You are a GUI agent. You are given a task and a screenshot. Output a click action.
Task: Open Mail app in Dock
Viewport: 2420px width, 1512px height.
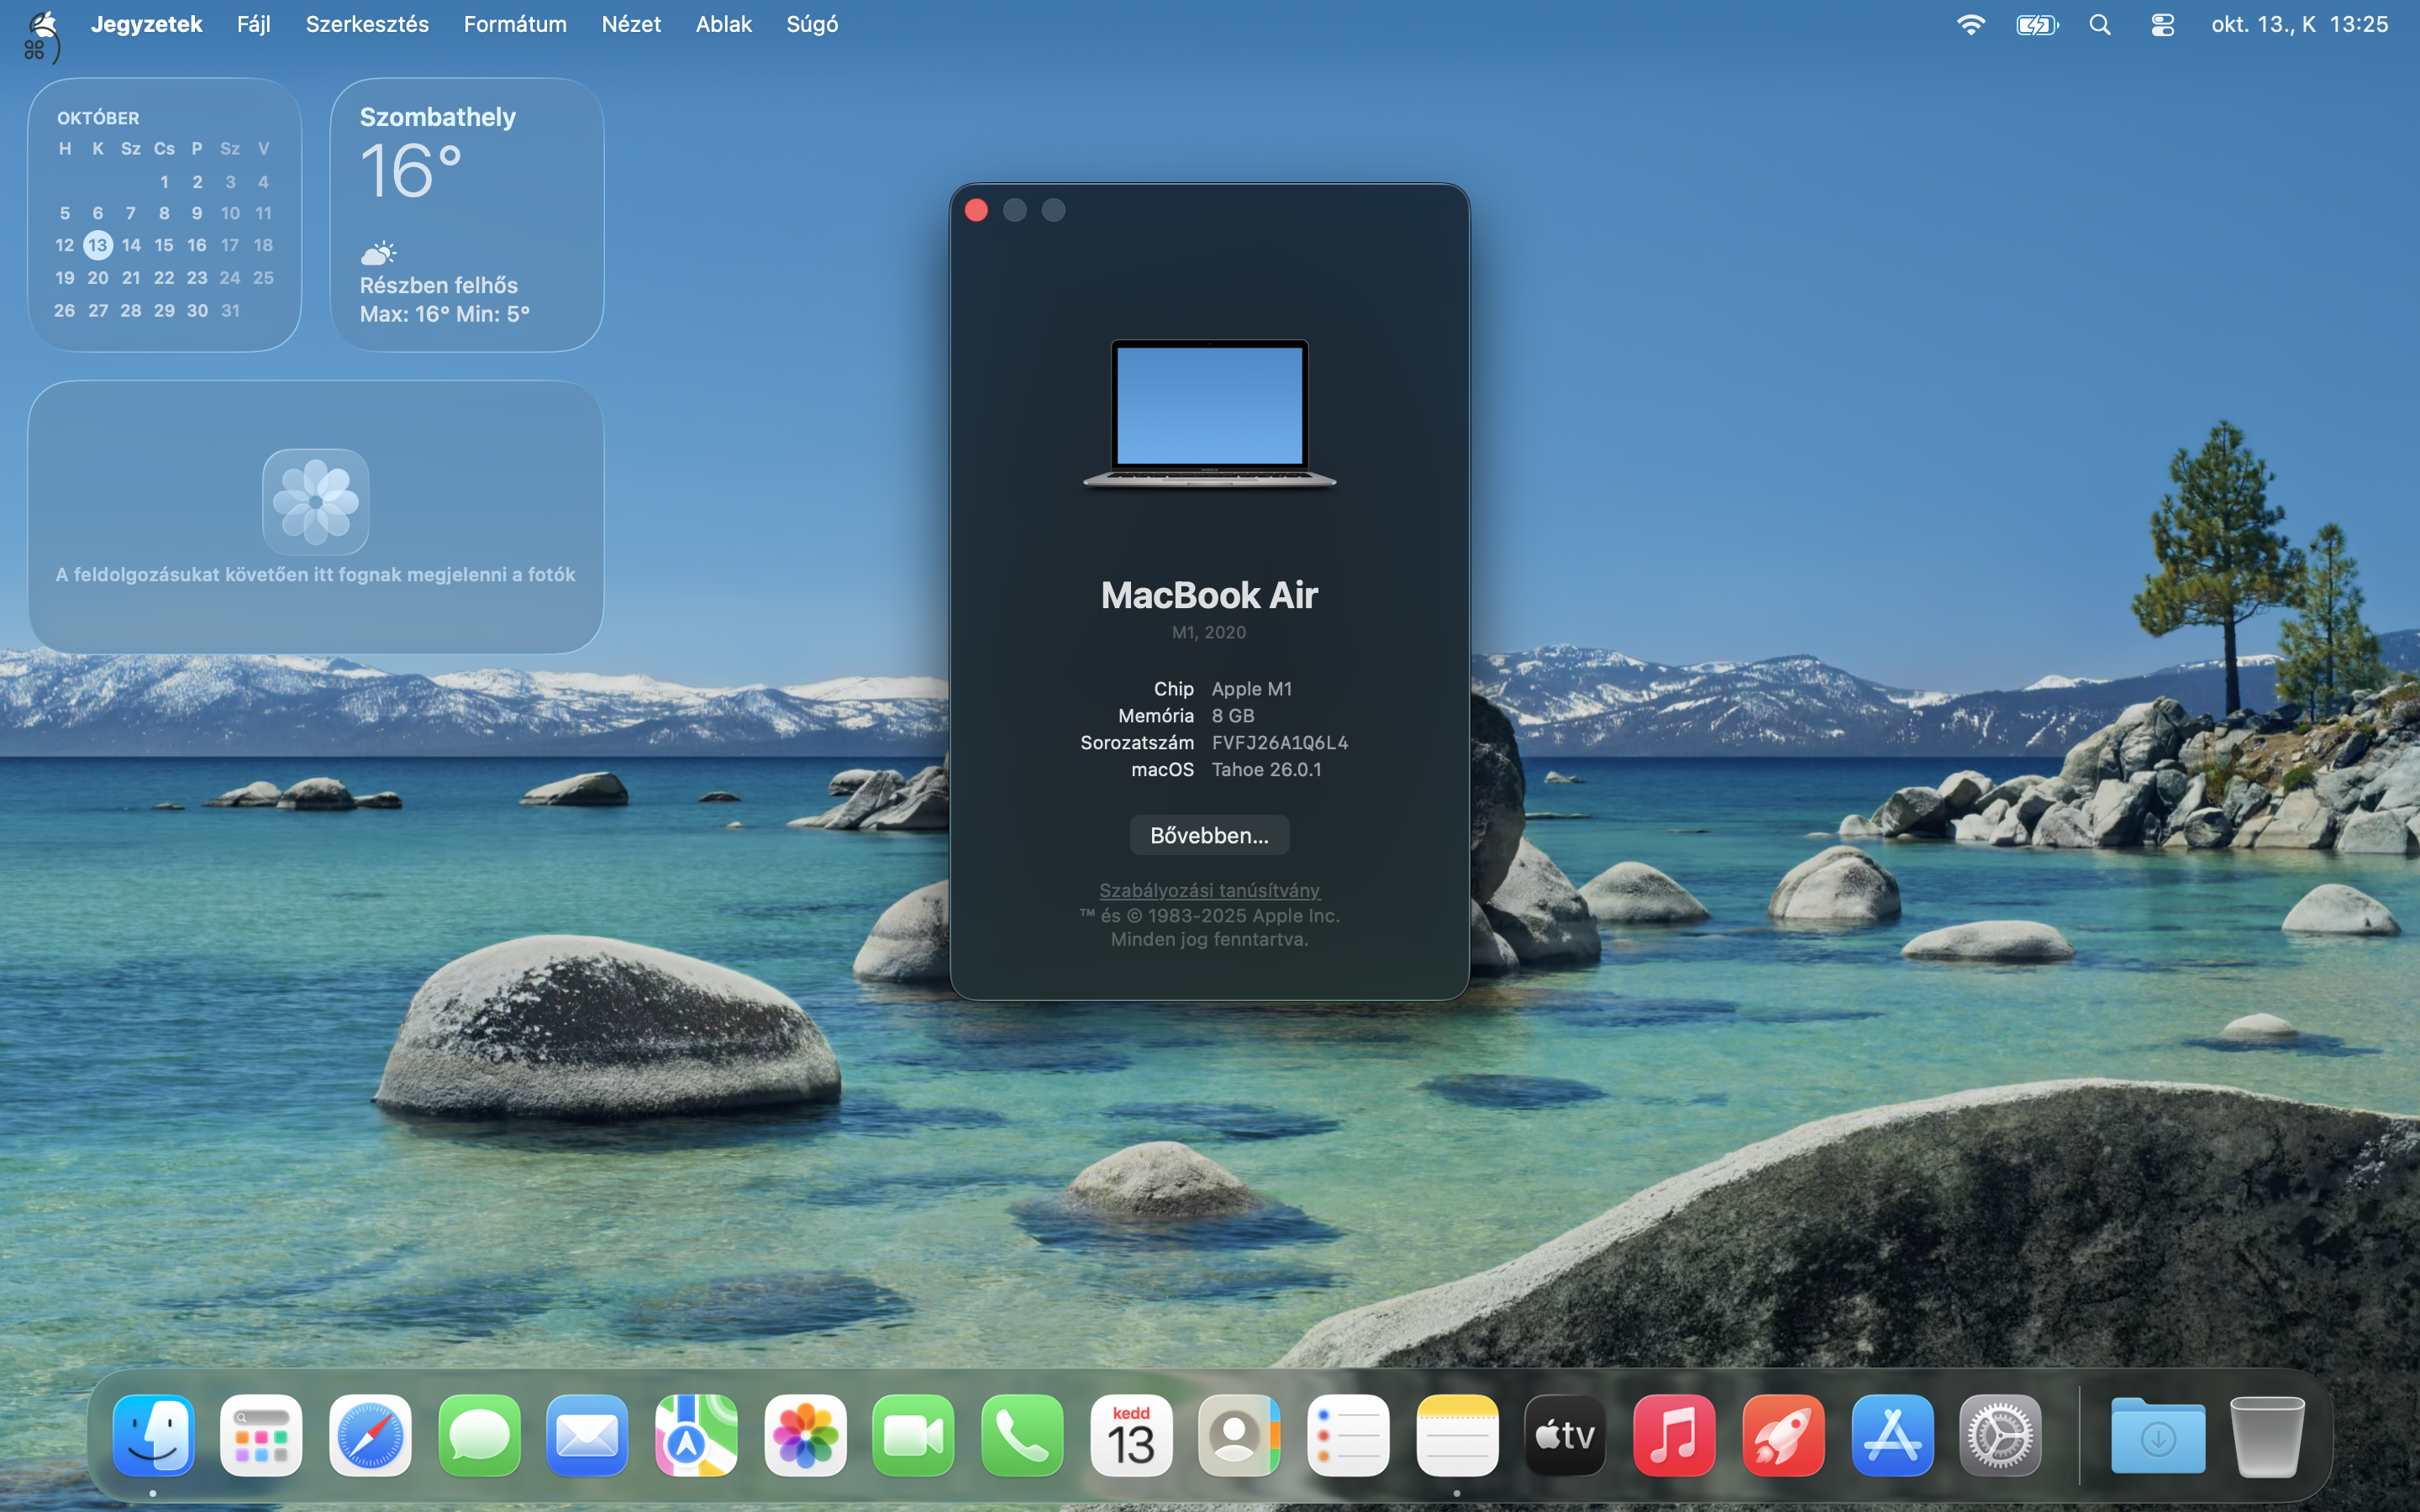point(588,1435)
